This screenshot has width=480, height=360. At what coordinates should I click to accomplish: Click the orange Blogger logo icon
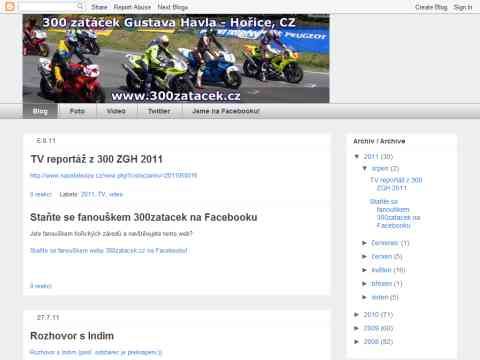(10, 6)
